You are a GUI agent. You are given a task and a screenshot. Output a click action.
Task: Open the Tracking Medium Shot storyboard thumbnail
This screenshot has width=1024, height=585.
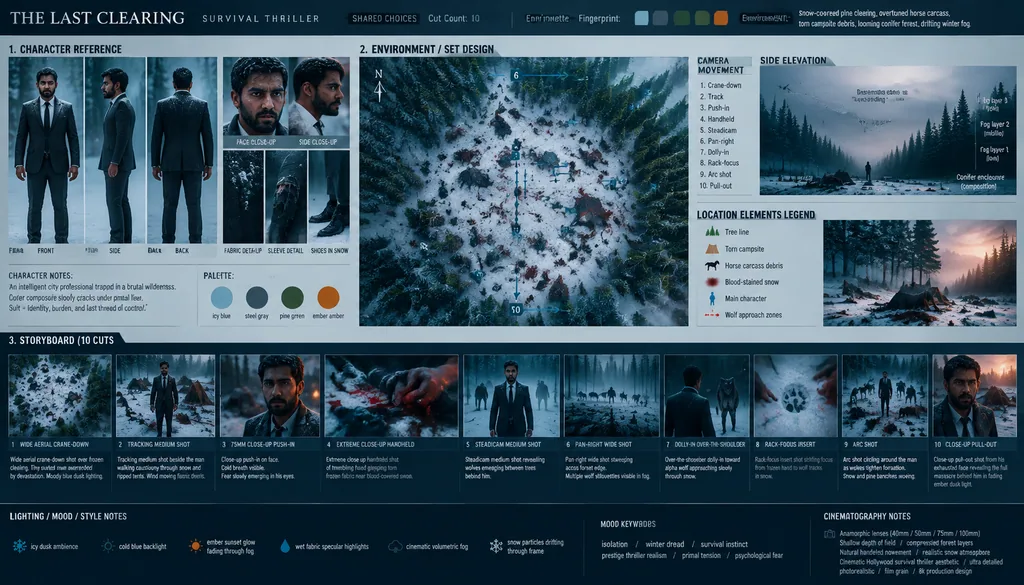point(165,396)
